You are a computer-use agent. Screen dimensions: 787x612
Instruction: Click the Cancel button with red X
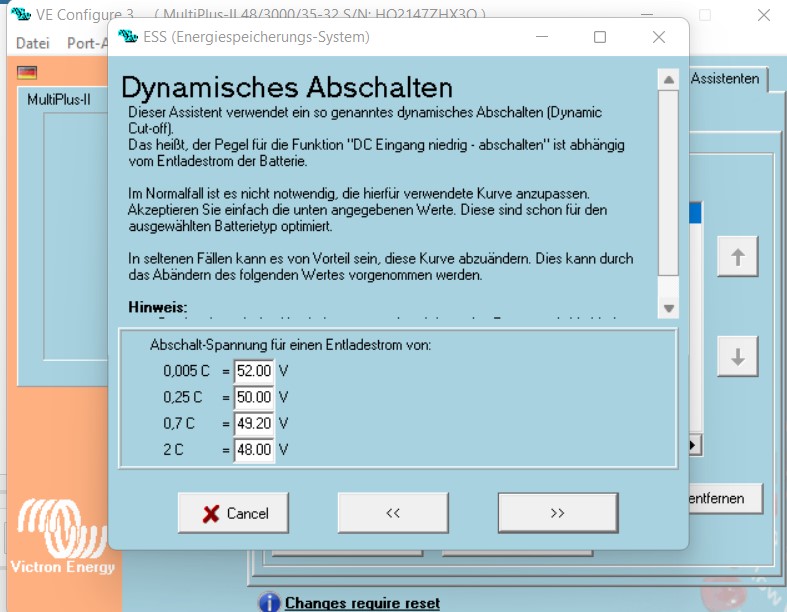[x=233, y=513]
